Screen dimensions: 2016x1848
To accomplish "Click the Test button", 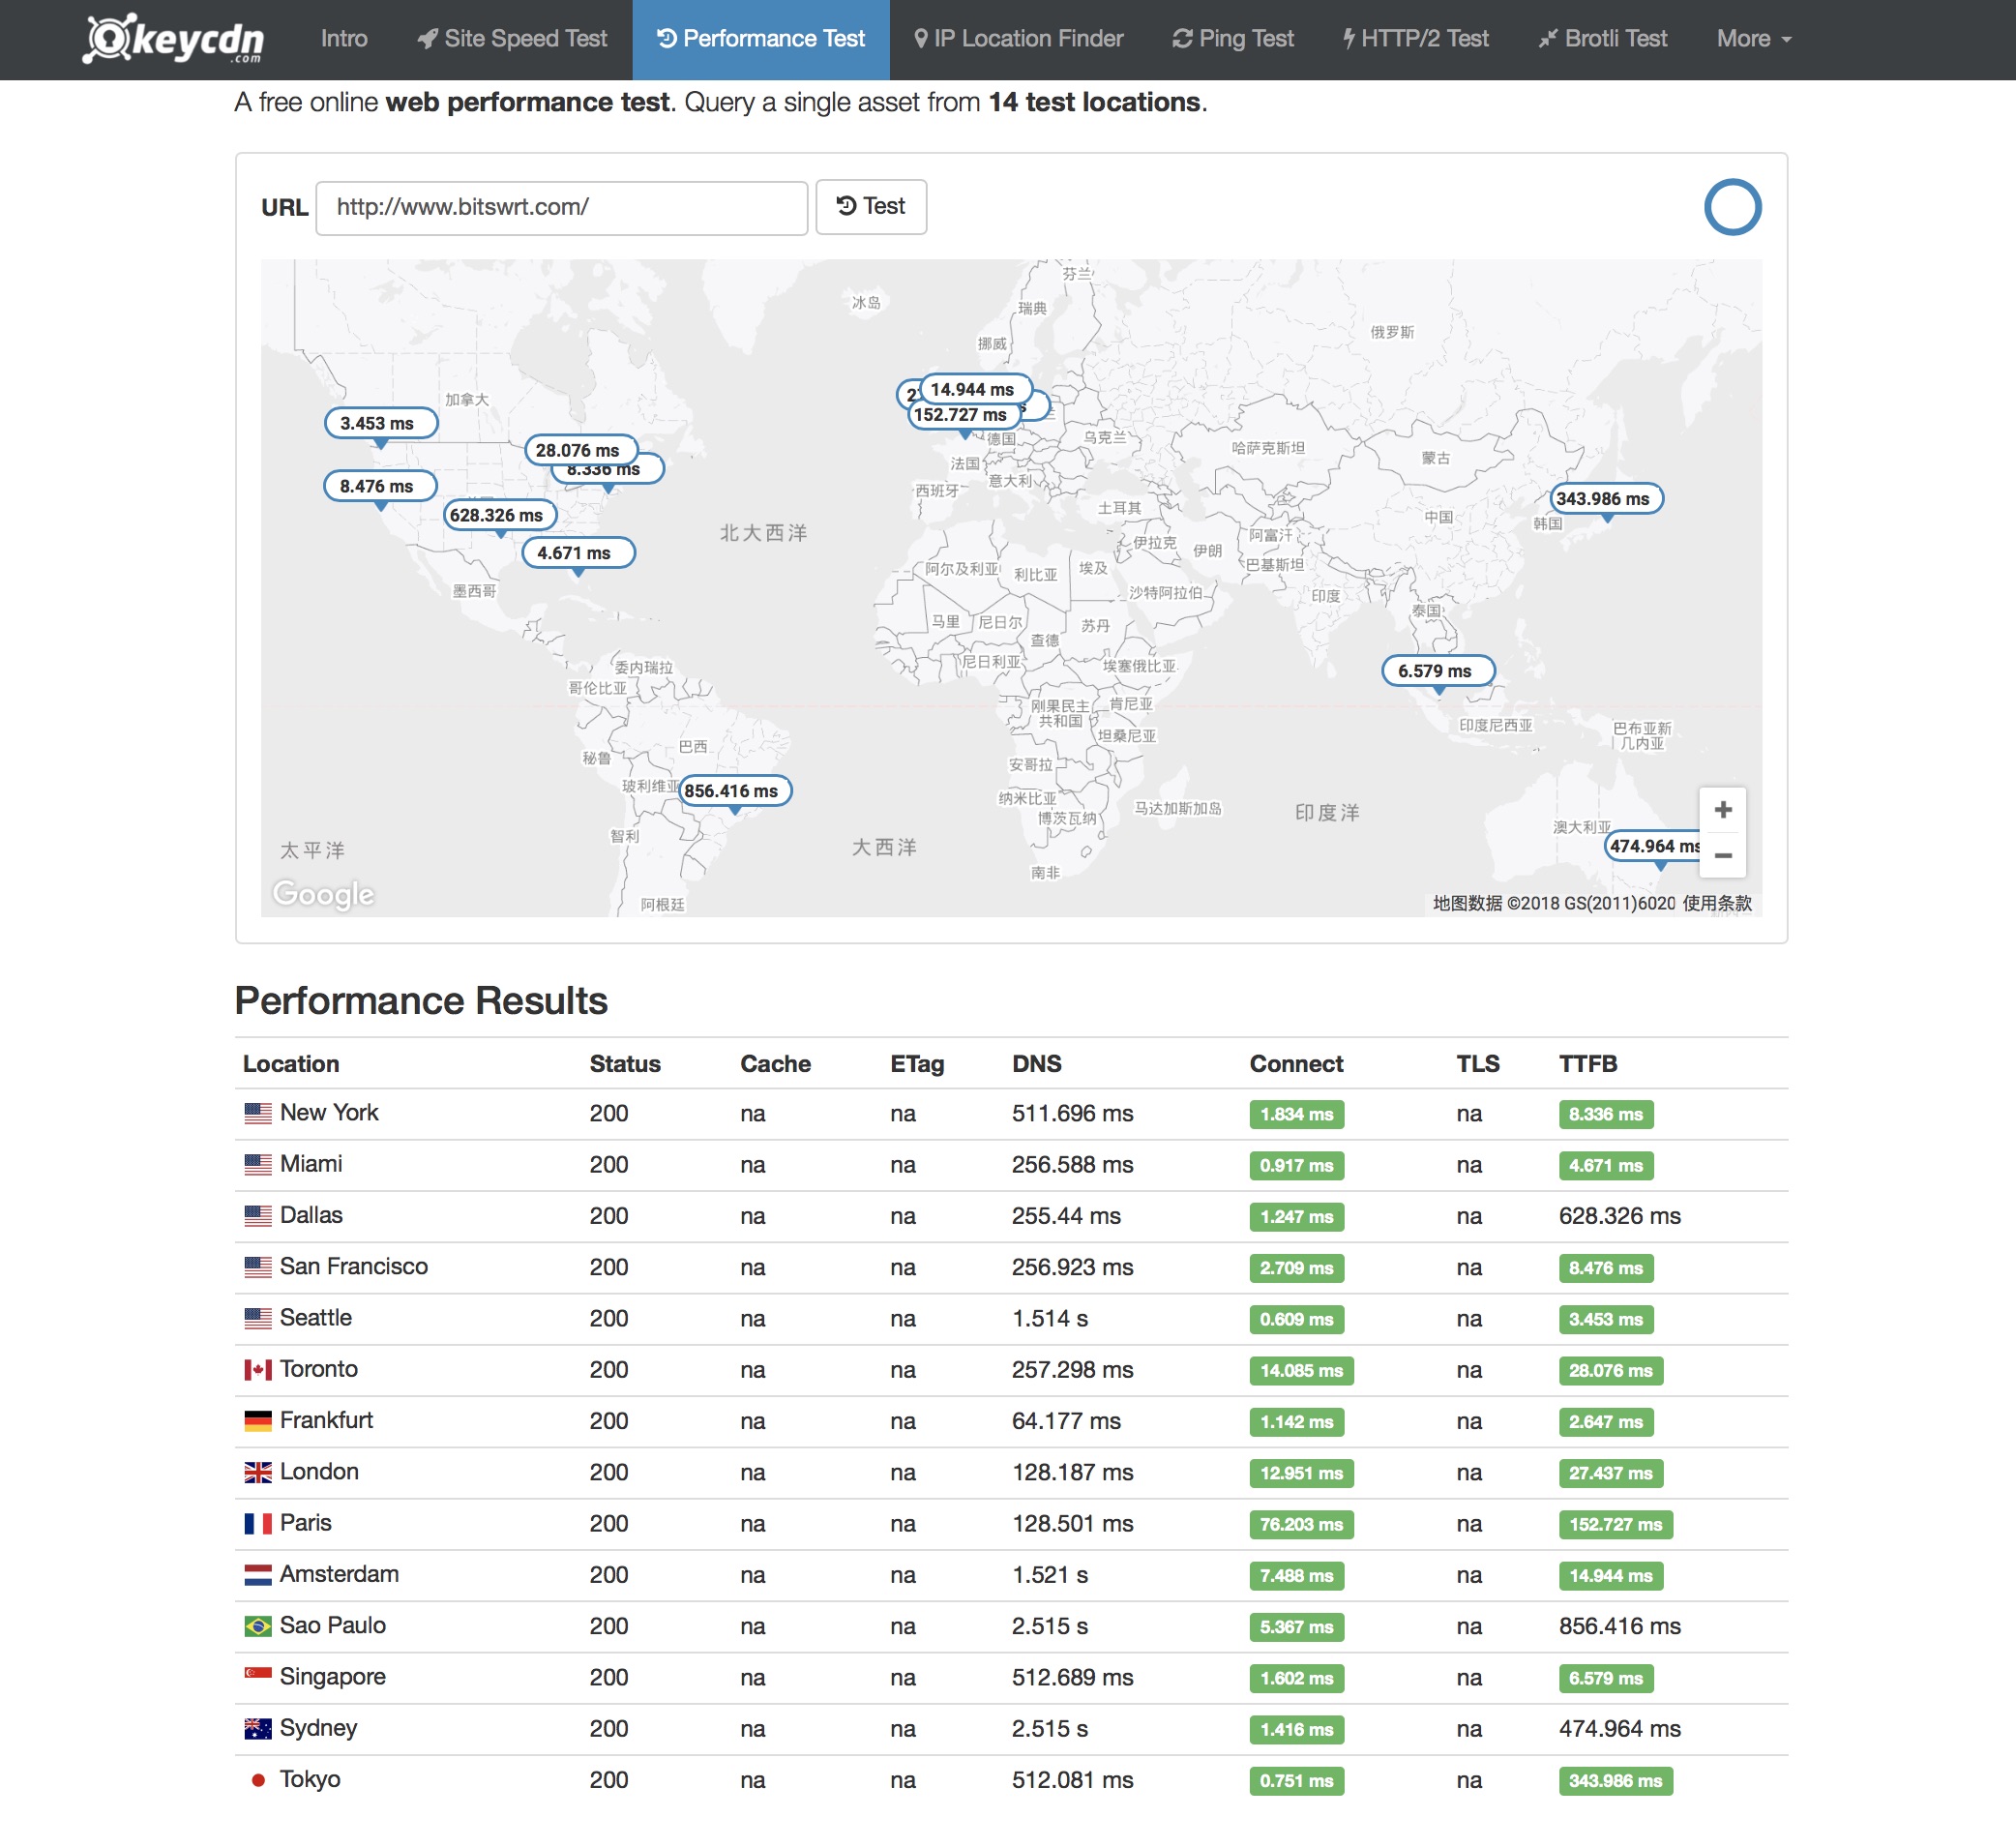I will point(870,207).
